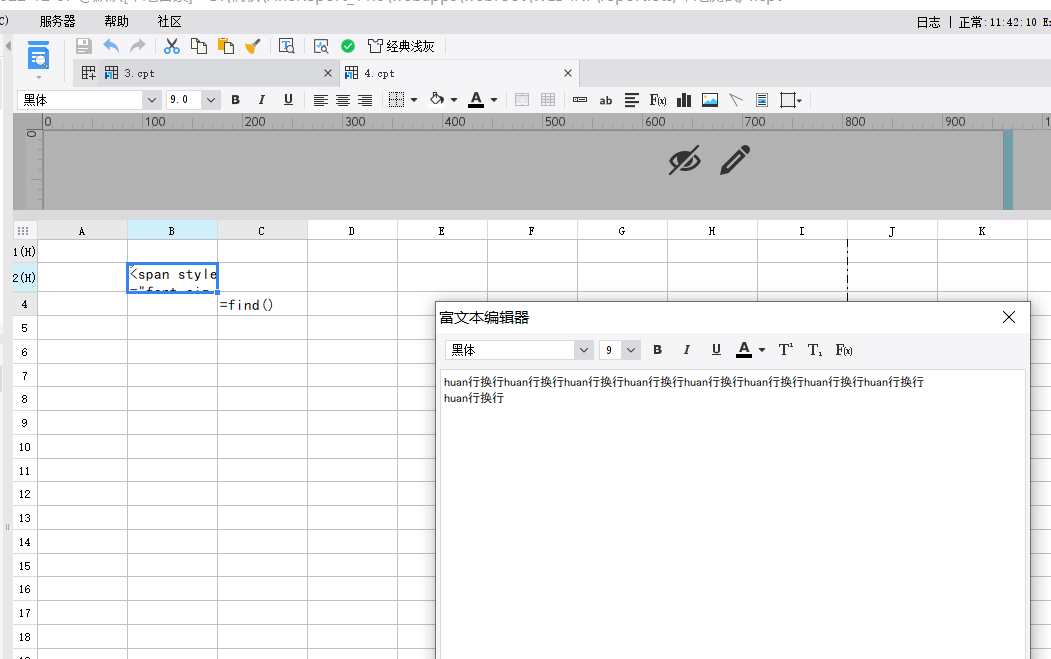Image resolution: width=1051 pixels, height=659 pixels.
Task: Open font size dropdown in rich text editor
Action: point(631,350)
